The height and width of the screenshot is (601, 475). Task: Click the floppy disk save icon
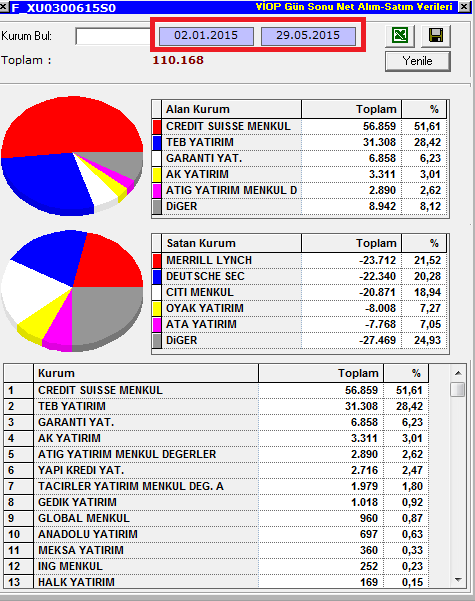(436, 36)
